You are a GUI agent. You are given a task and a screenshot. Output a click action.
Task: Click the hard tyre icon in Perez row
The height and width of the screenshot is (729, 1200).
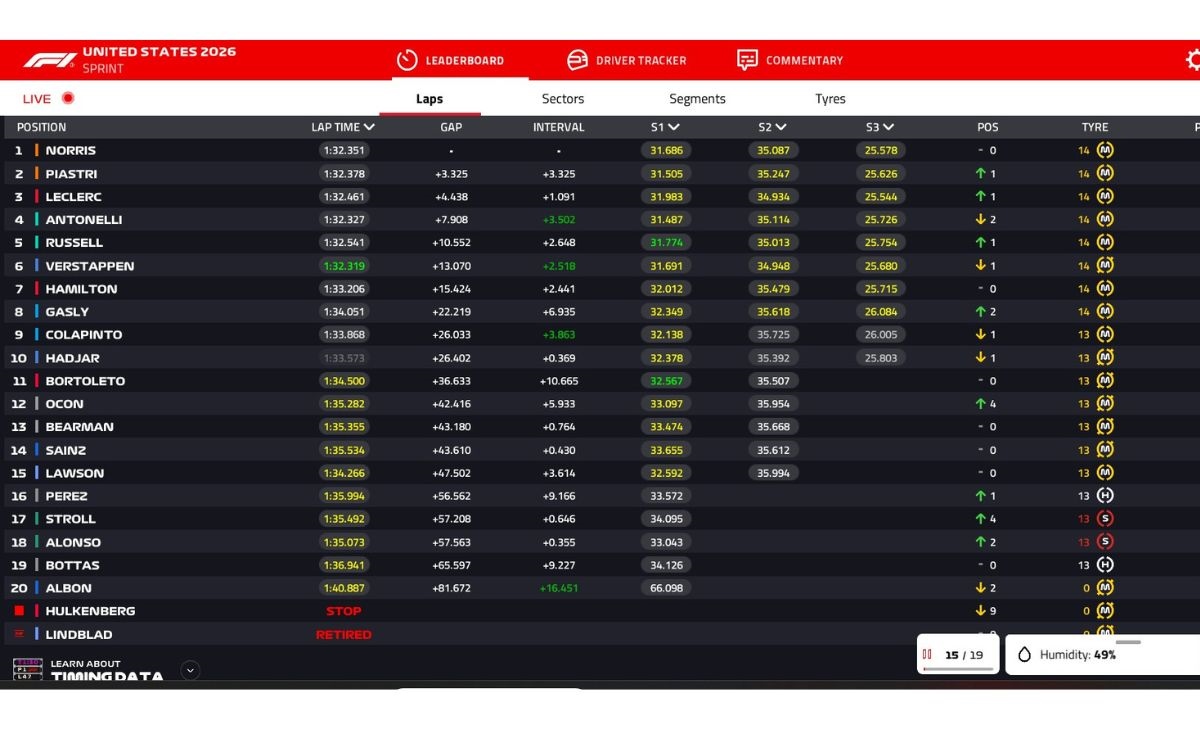[x=1105, y=495]
